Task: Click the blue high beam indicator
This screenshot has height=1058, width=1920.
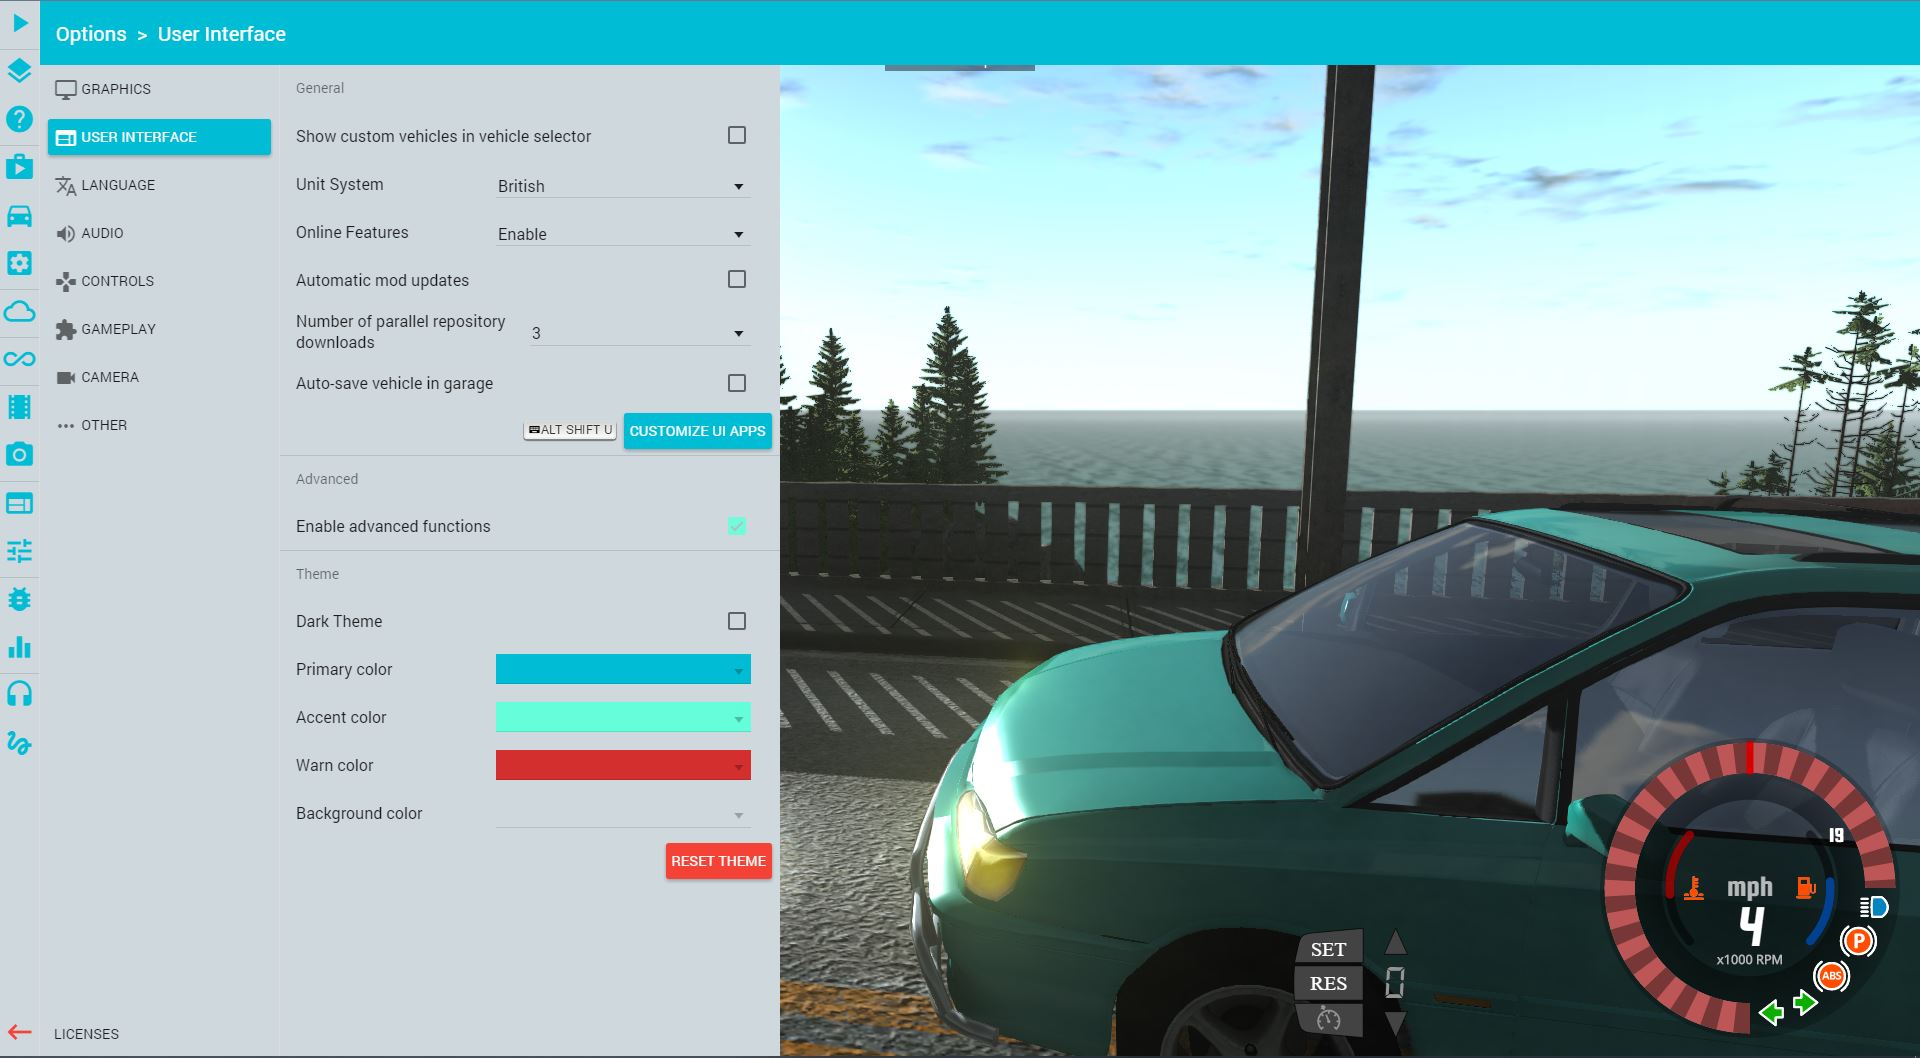Action: coord(1873,907)
